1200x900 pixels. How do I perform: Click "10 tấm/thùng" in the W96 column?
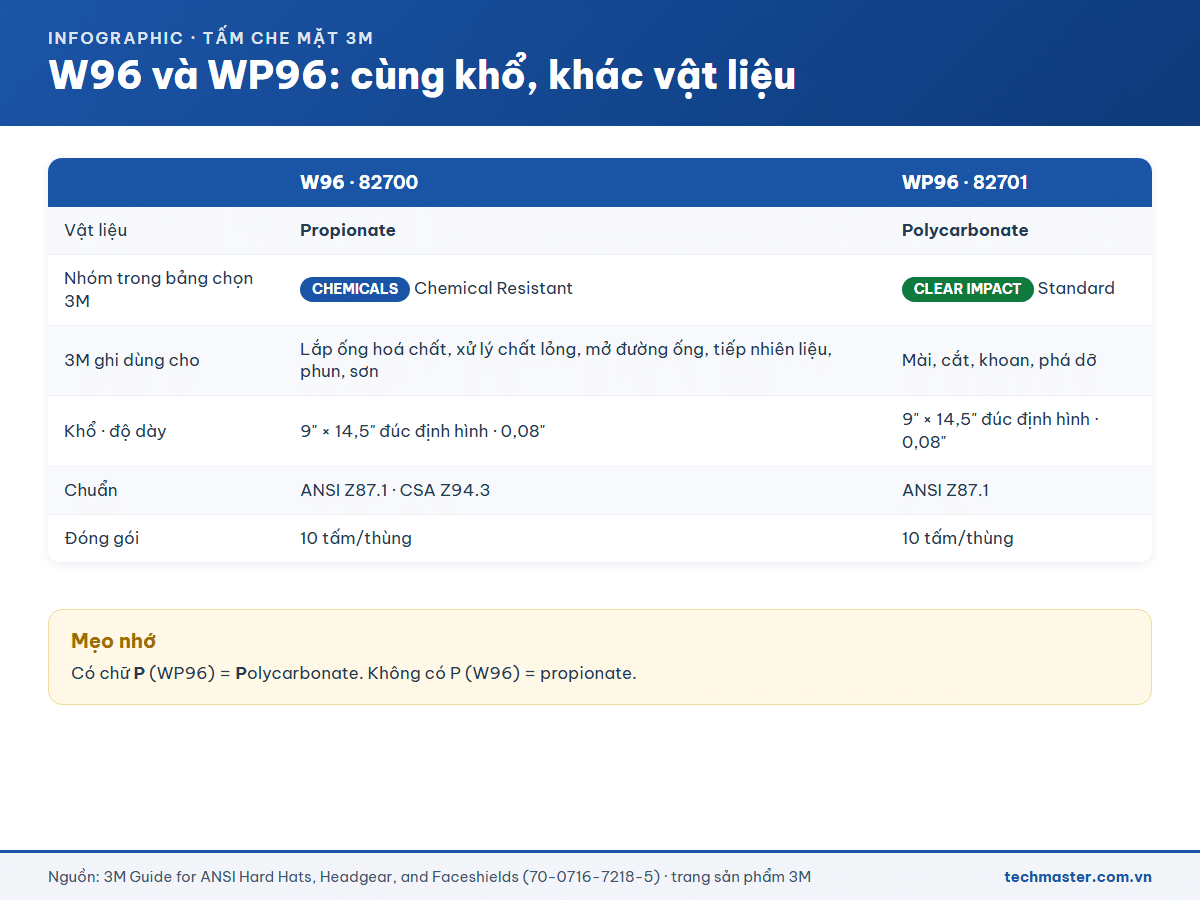356,538
